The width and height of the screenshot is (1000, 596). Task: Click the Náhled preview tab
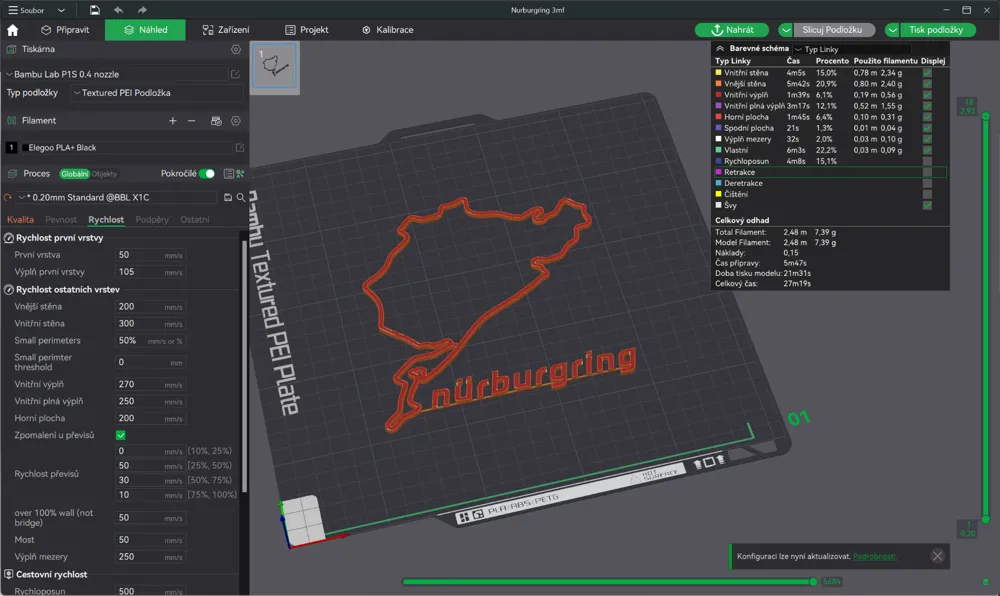click(x=145, y=30)
